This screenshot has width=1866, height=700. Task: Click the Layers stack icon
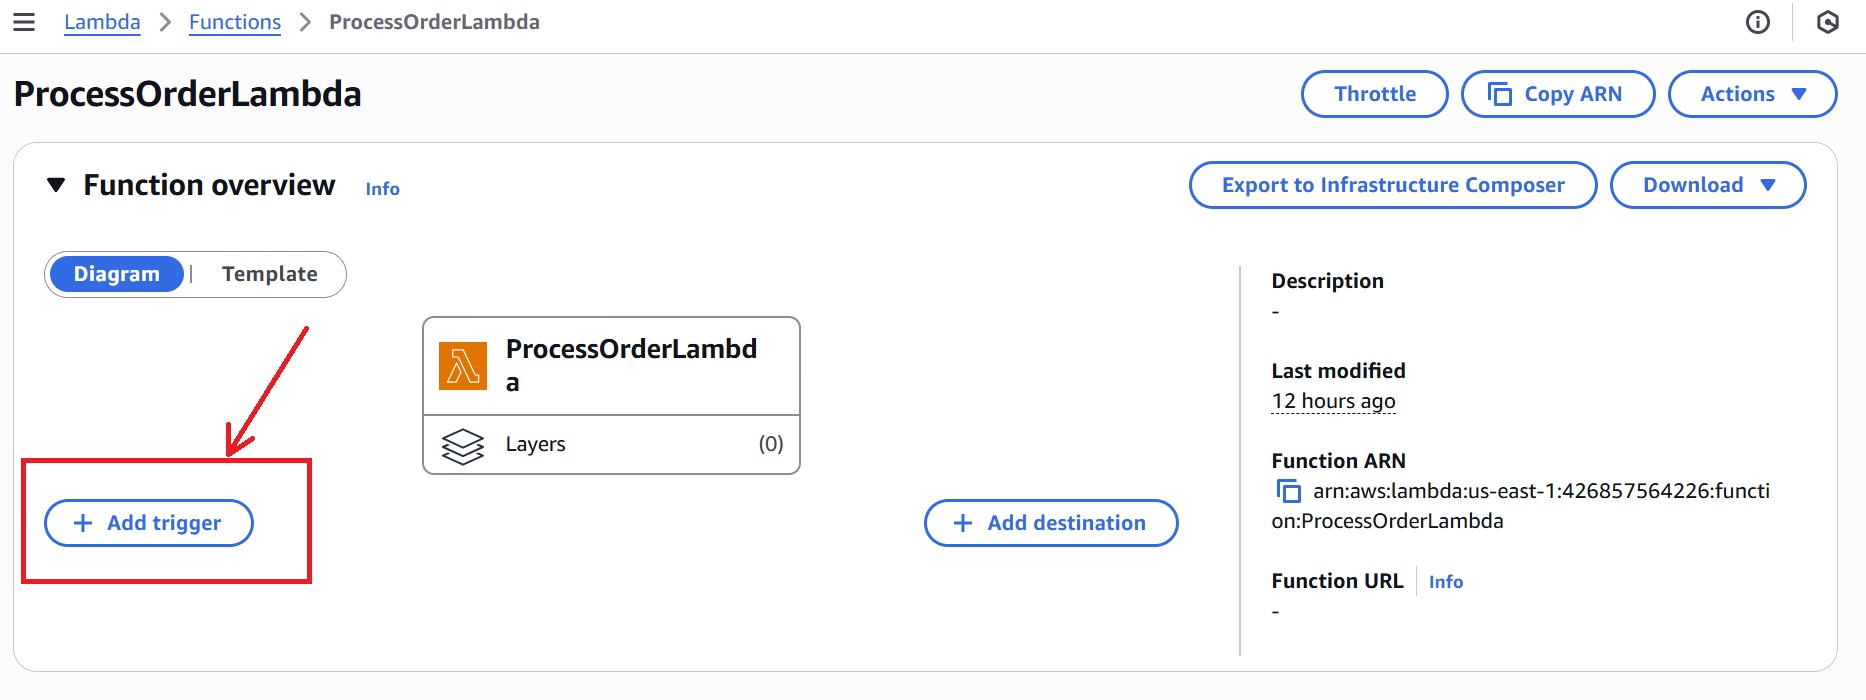pos(463,444)
